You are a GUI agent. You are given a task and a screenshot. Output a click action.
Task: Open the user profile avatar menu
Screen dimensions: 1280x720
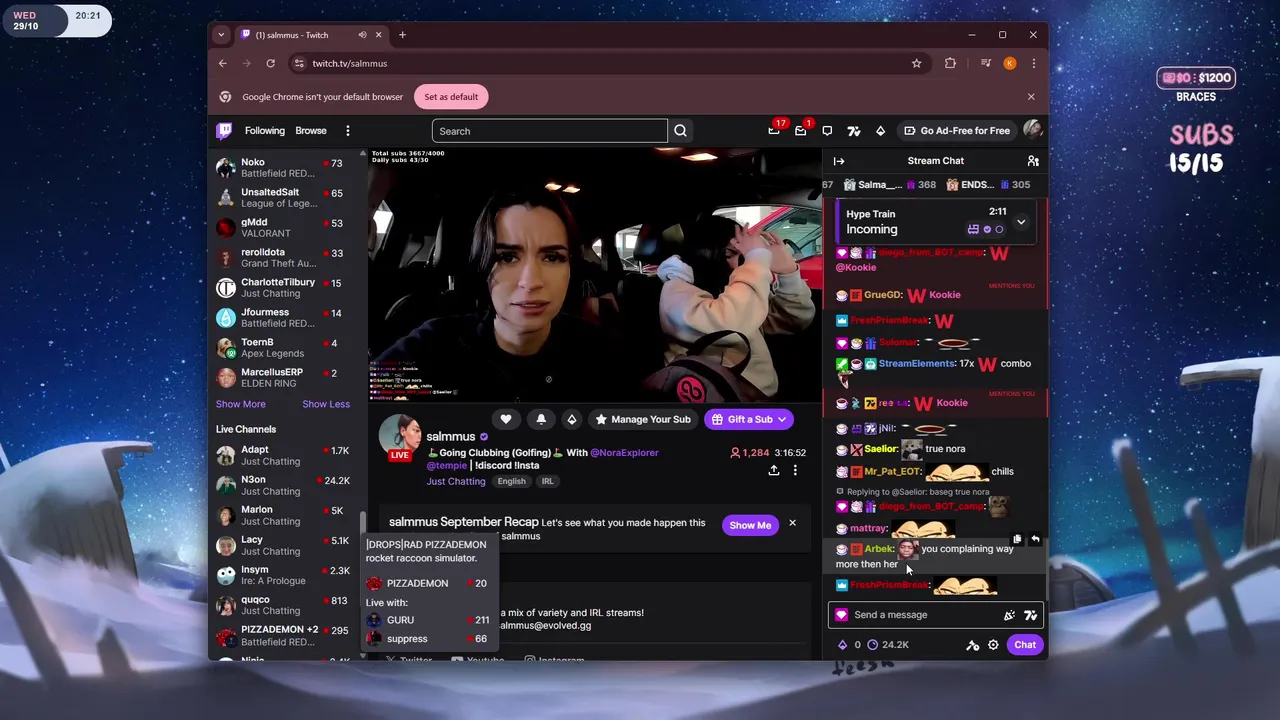tap(1032, 130)
